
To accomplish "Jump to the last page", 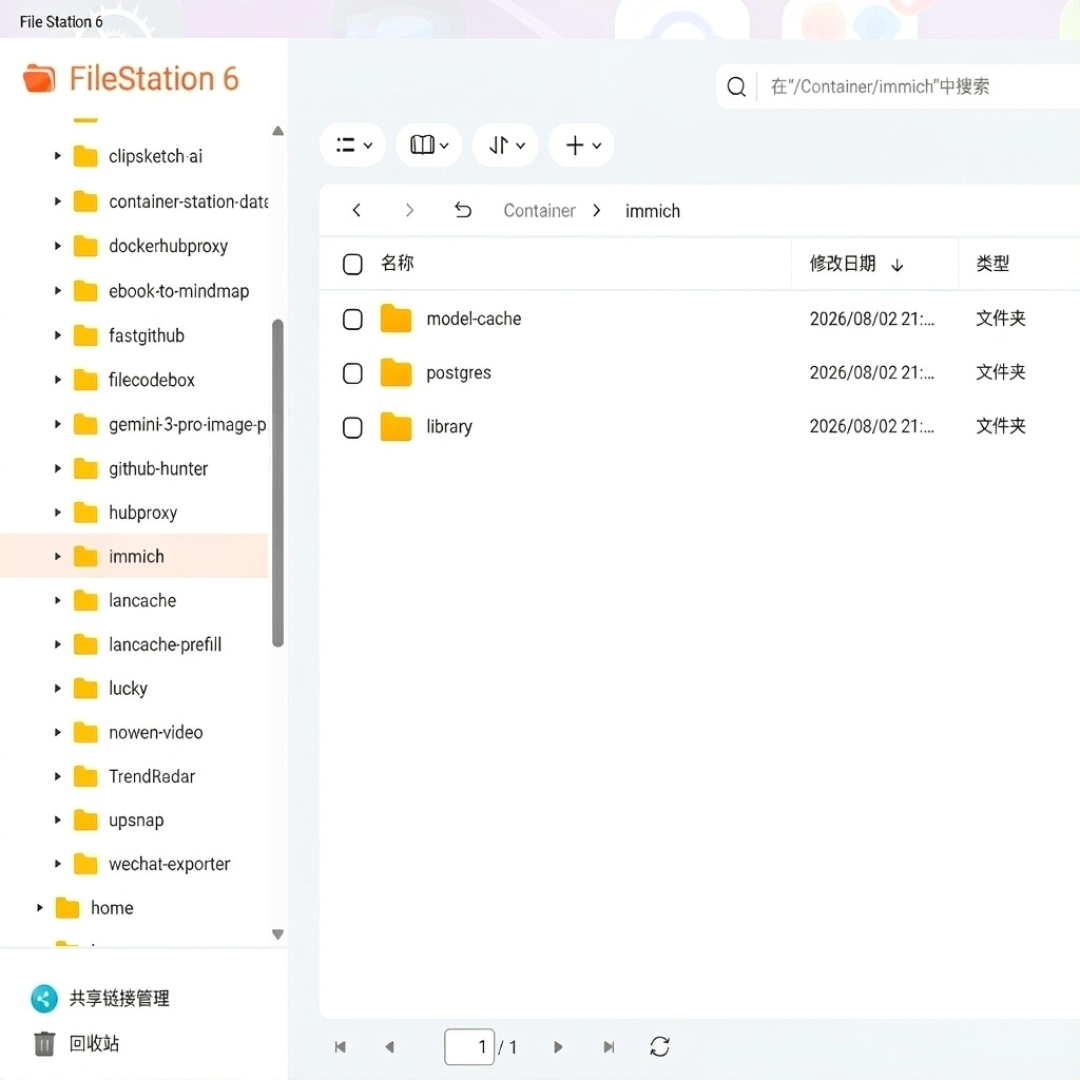I will [x=609, y=1047].
